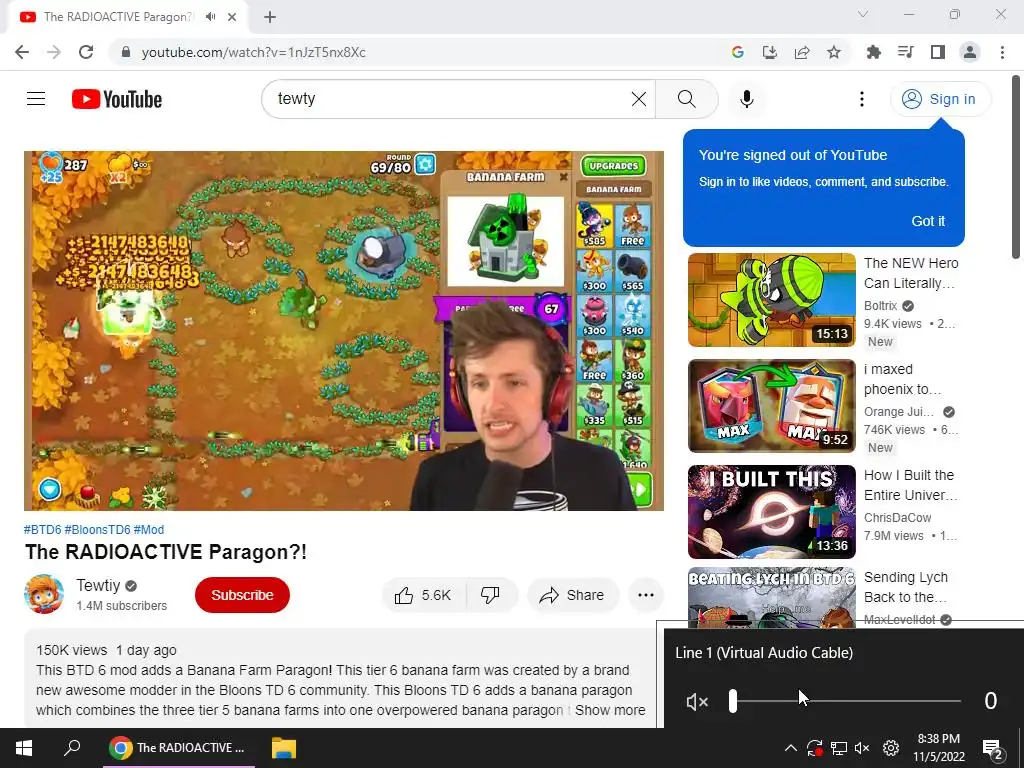1024x768 pixels.
Task: Subscribe to the Tewtiy channel
Action: coord(242,595)
